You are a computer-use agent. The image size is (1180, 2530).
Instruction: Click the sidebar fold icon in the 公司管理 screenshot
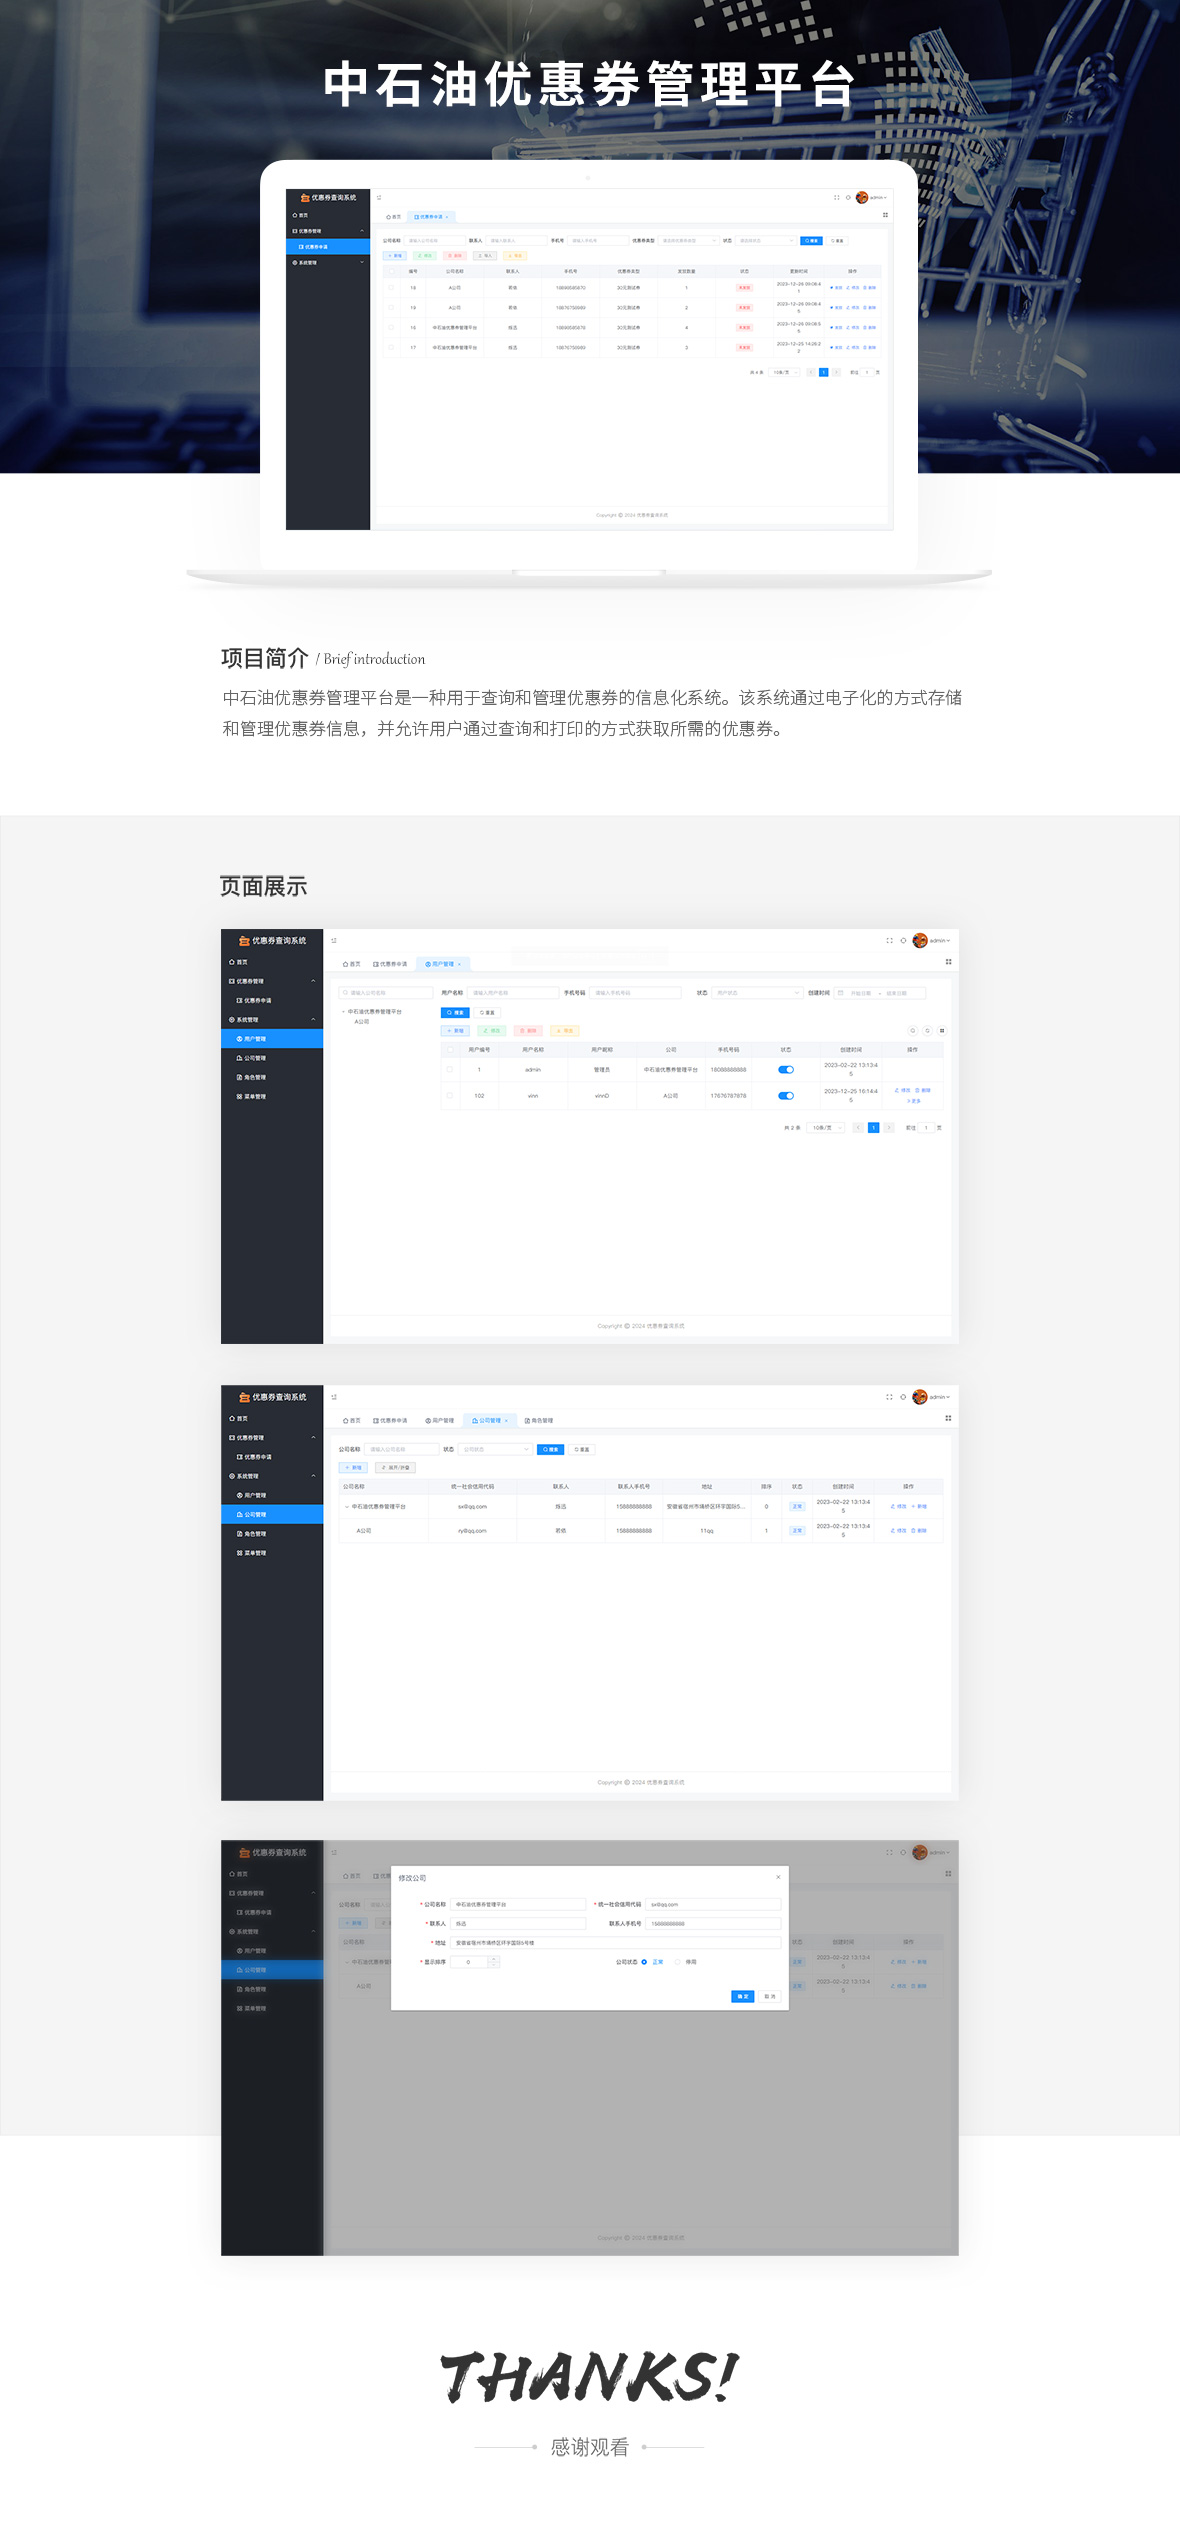[x=334, y=1397]
